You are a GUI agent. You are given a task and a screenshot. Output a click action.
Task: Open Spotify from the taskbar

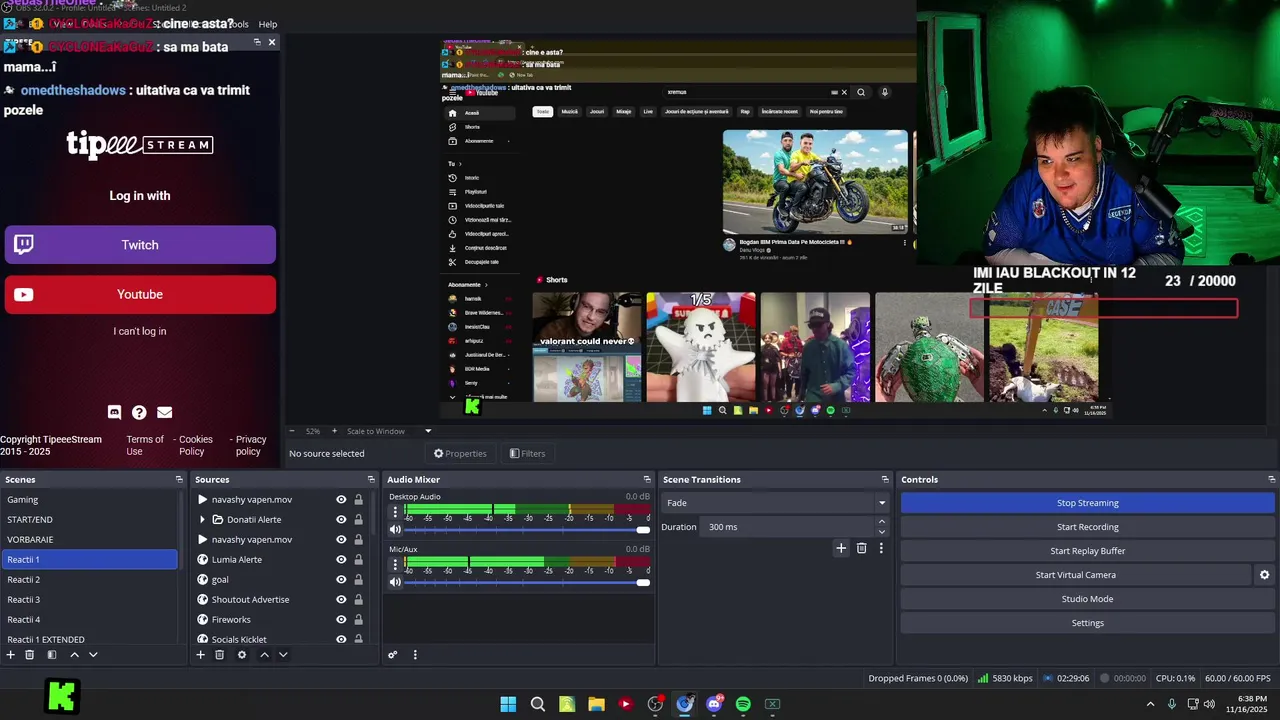click(x=743, y=704)
